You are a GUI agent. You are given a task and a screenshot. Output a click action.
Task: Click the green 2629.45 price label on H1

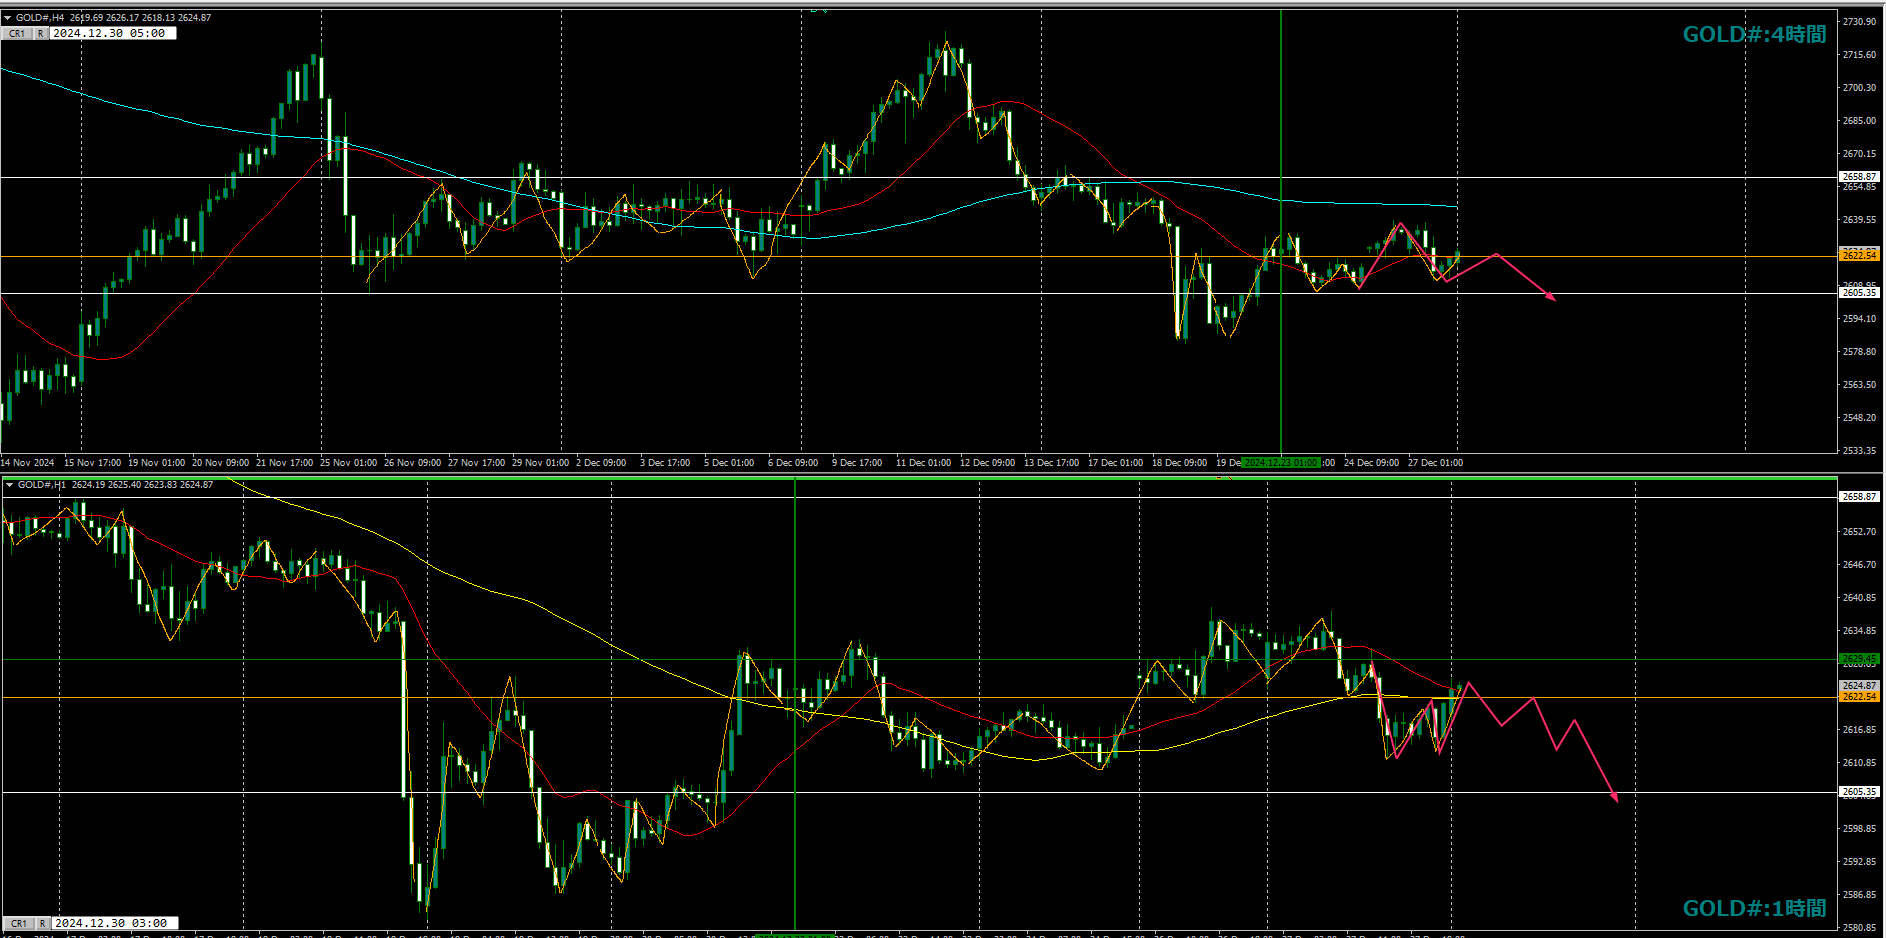pos(1859,659)
